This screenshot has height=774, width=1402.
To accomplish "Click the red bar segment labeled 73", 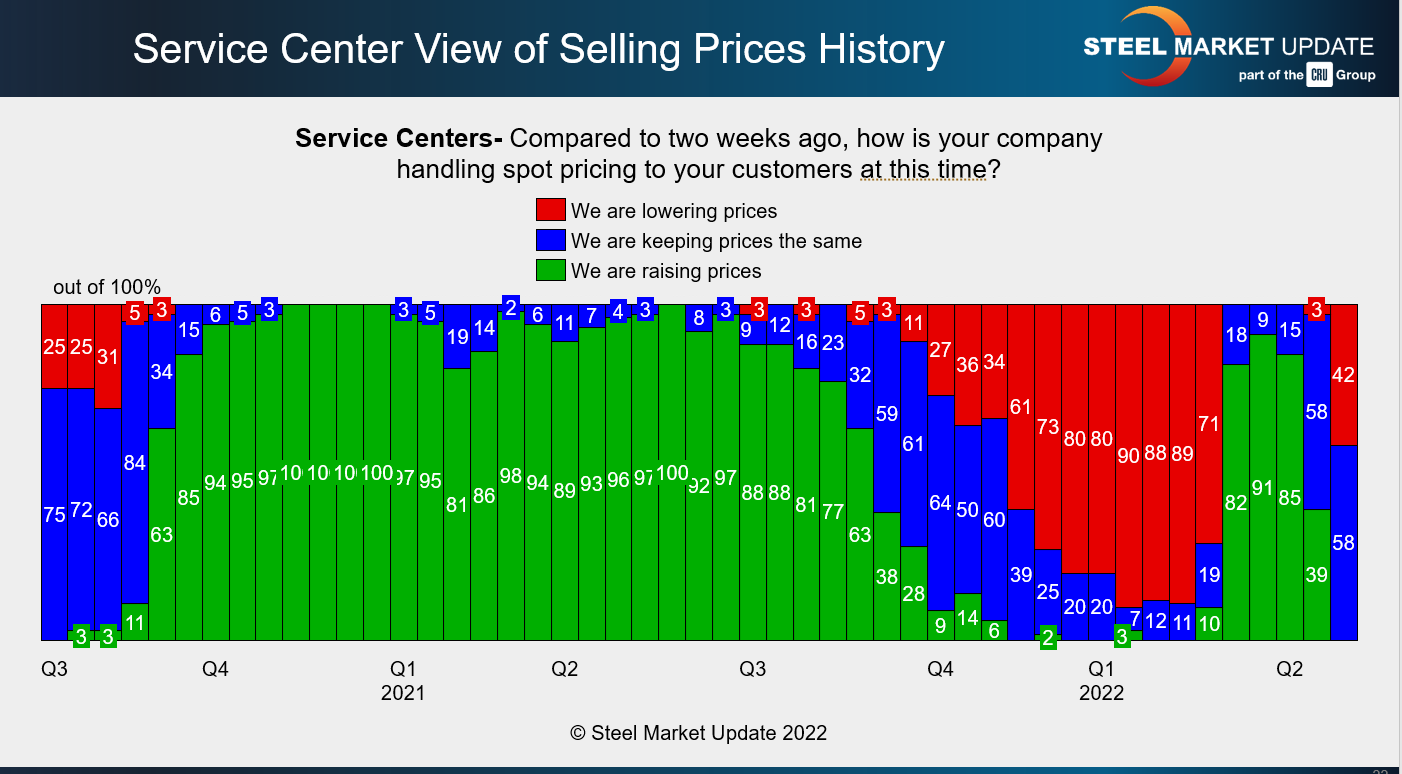I will coord(1048,427).
